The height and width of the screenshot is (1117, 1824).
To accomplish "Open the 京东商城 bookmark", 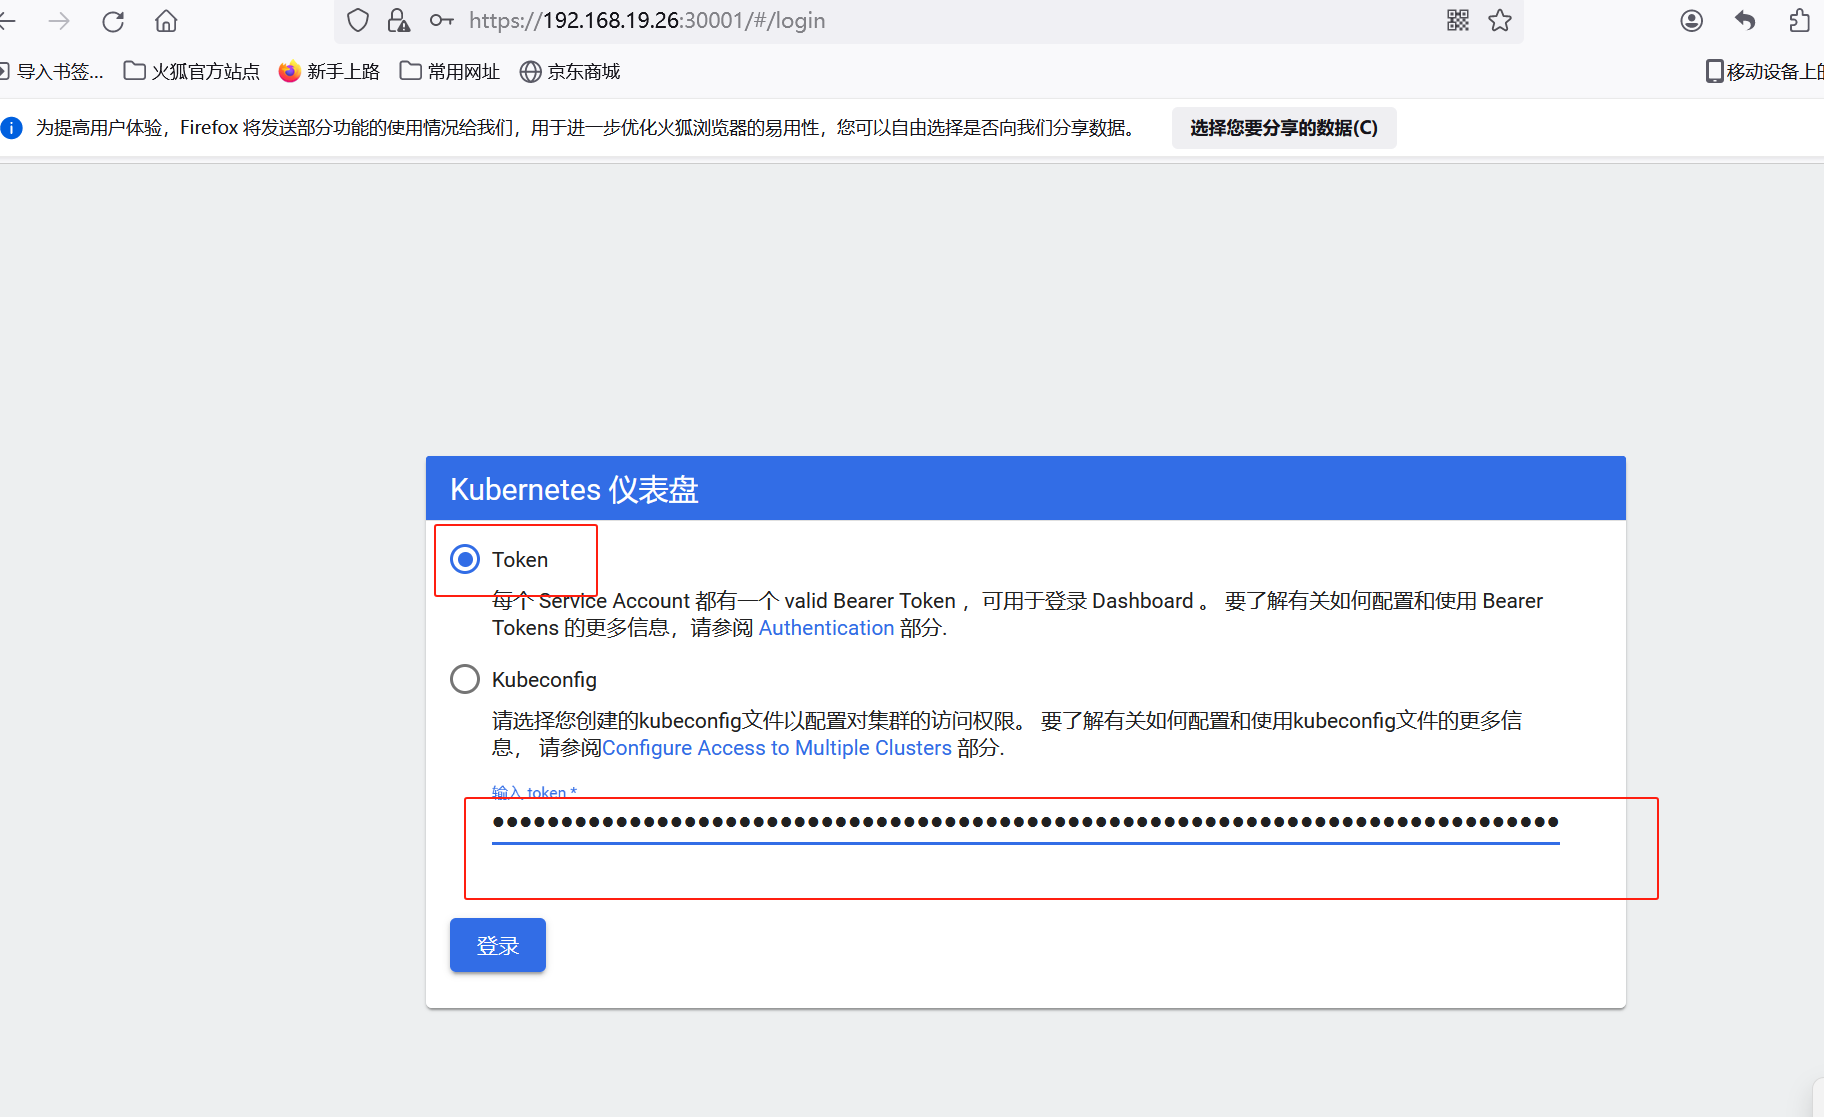I will click(x=570, y=71).
